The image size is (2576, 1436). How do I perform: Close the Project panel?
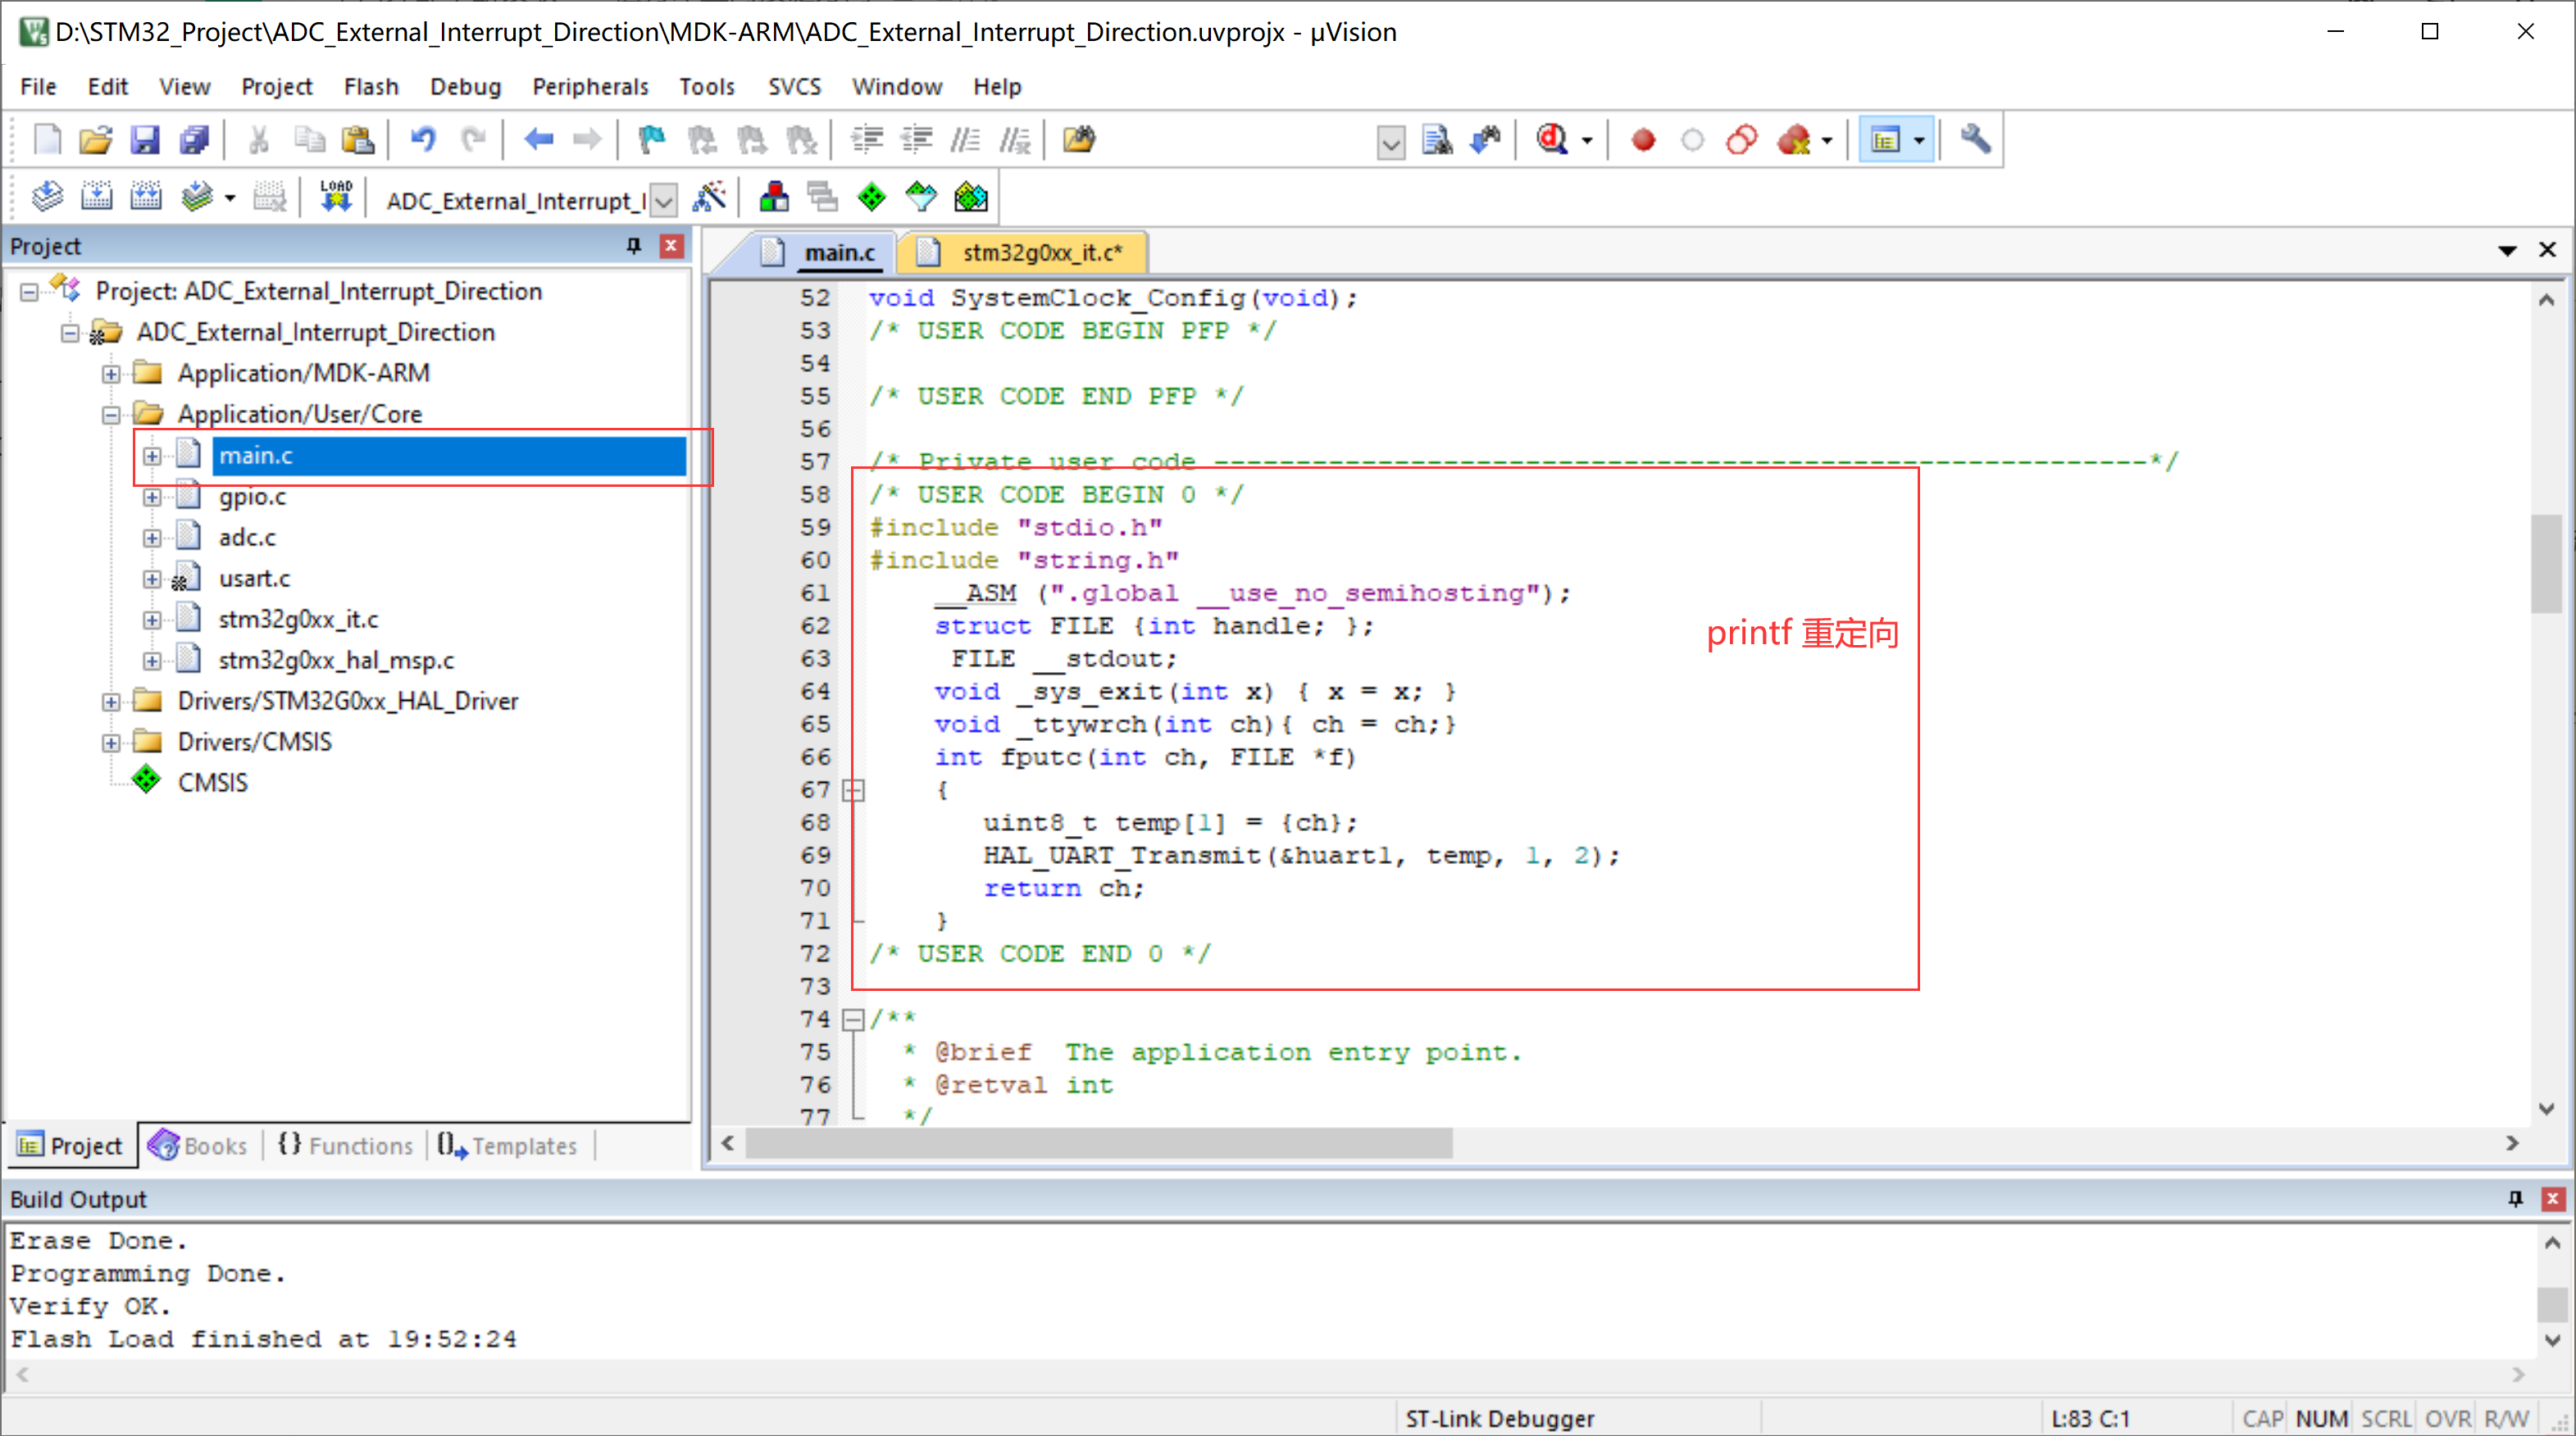tap(671, 246)
